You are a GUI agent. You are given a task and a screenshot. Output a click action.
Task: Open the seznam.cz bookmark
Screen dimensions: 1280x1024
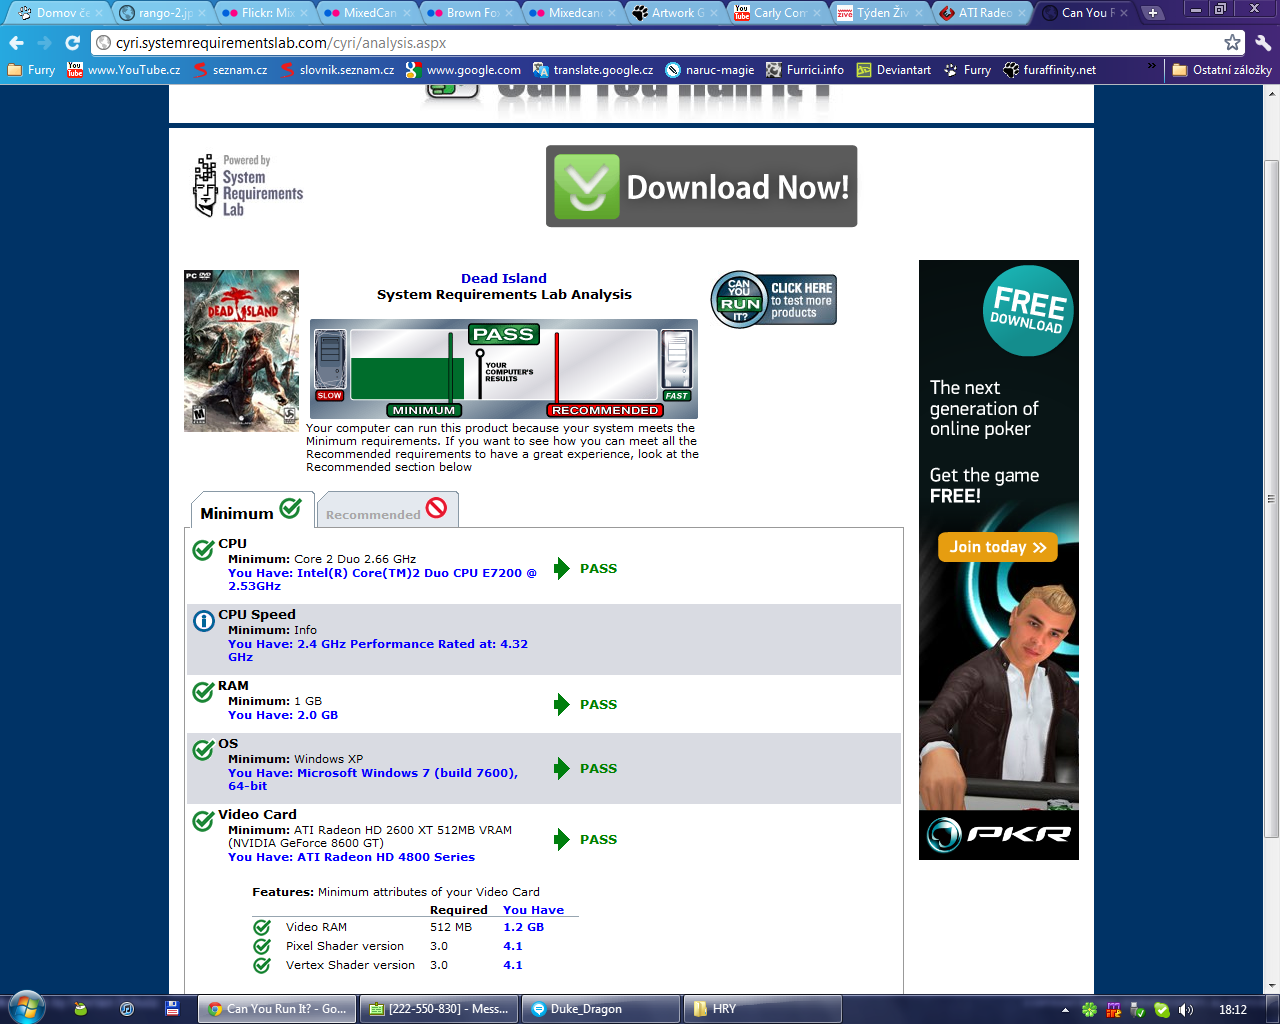pyautogui.click(x=230, y=70)
